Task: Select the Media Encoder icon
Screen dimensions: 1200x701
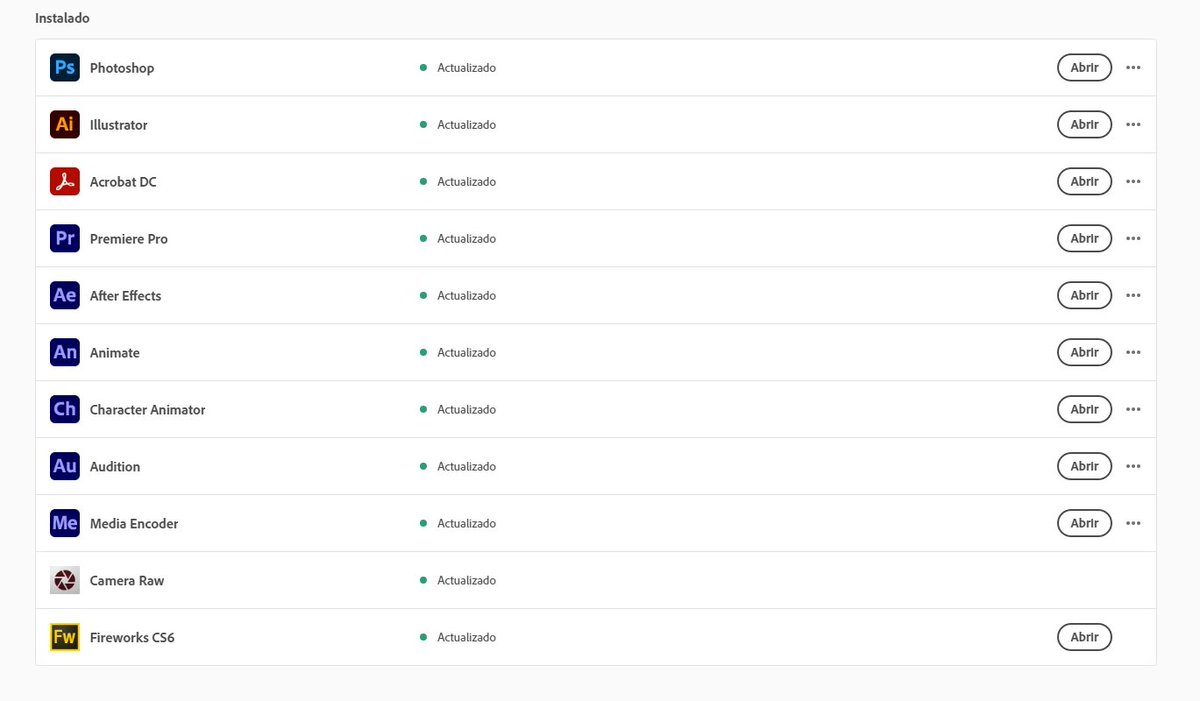Action: 65,524
